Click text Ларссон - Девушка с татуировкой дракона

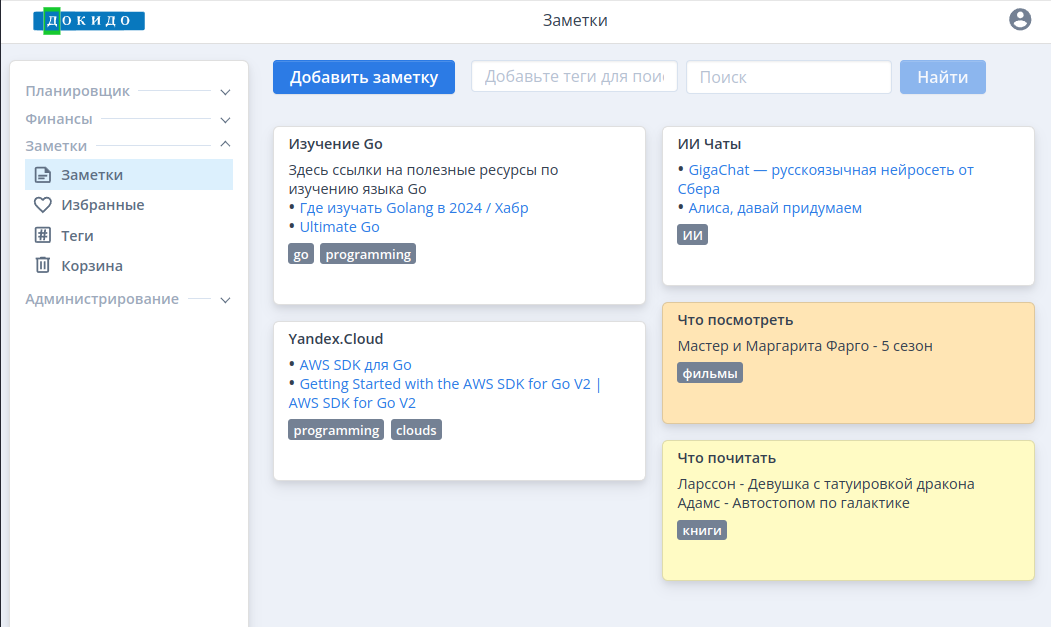826,484
